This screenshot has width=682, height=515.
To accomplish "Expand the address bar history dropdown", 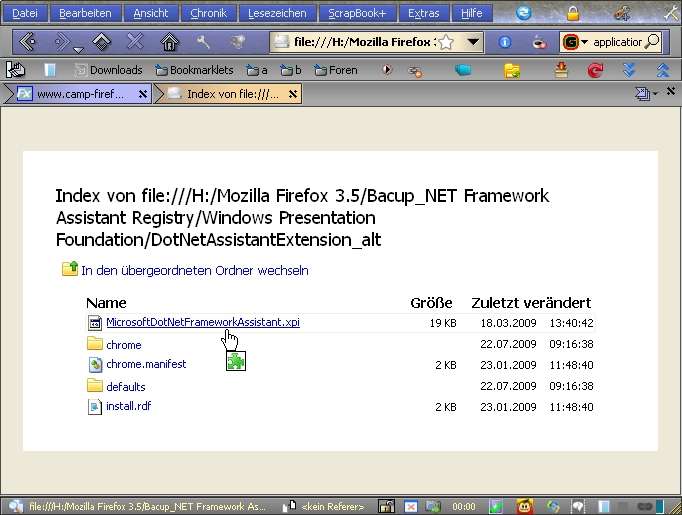I will (473, 42).
